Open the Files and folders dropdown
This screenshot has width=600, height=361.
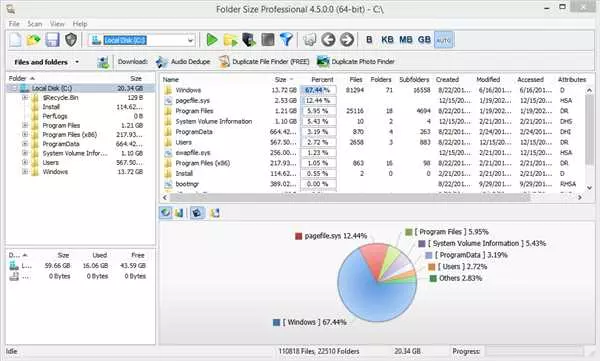(77, 62)
